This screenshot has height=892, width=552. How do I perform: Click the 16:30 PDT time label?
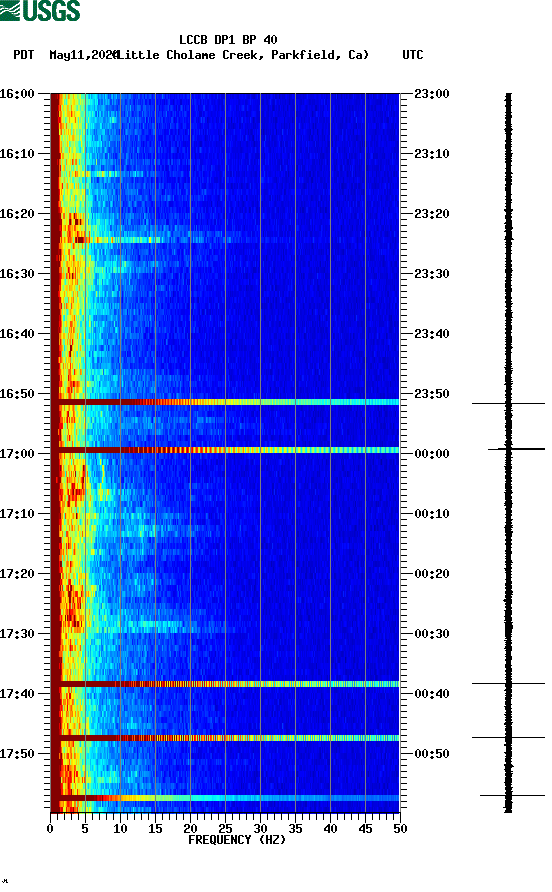coord(17,274)
